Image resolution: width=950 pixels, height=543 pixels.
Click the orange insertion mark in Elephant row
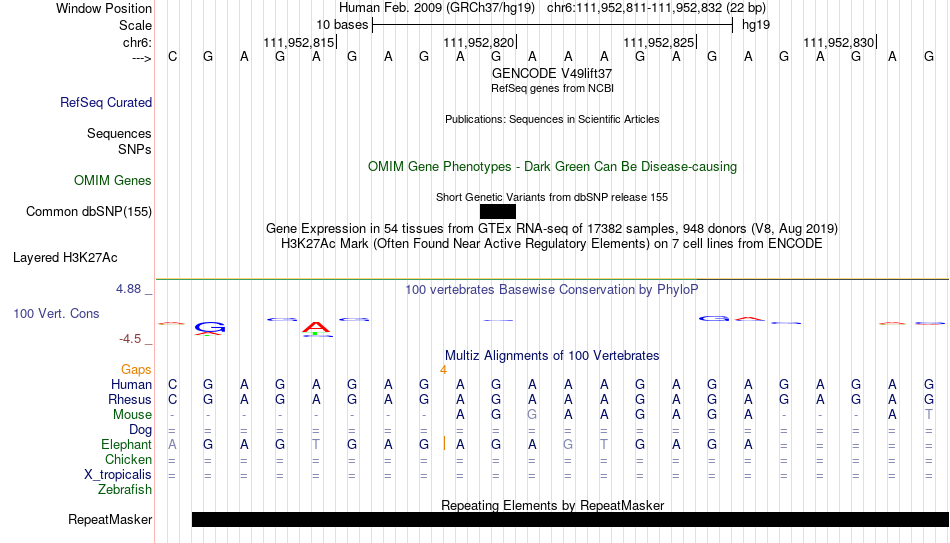(444, 444)
